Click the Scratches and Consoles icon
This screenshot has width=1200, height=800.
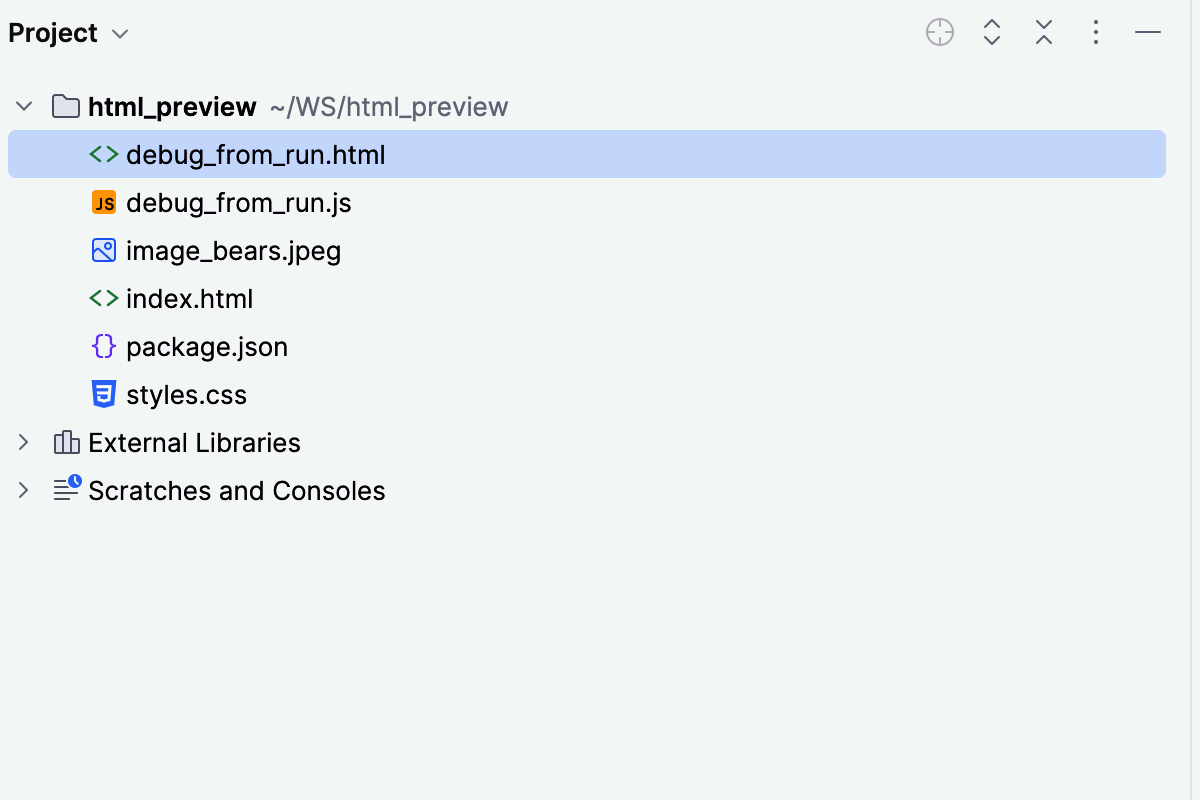click(x=65, y=490)
